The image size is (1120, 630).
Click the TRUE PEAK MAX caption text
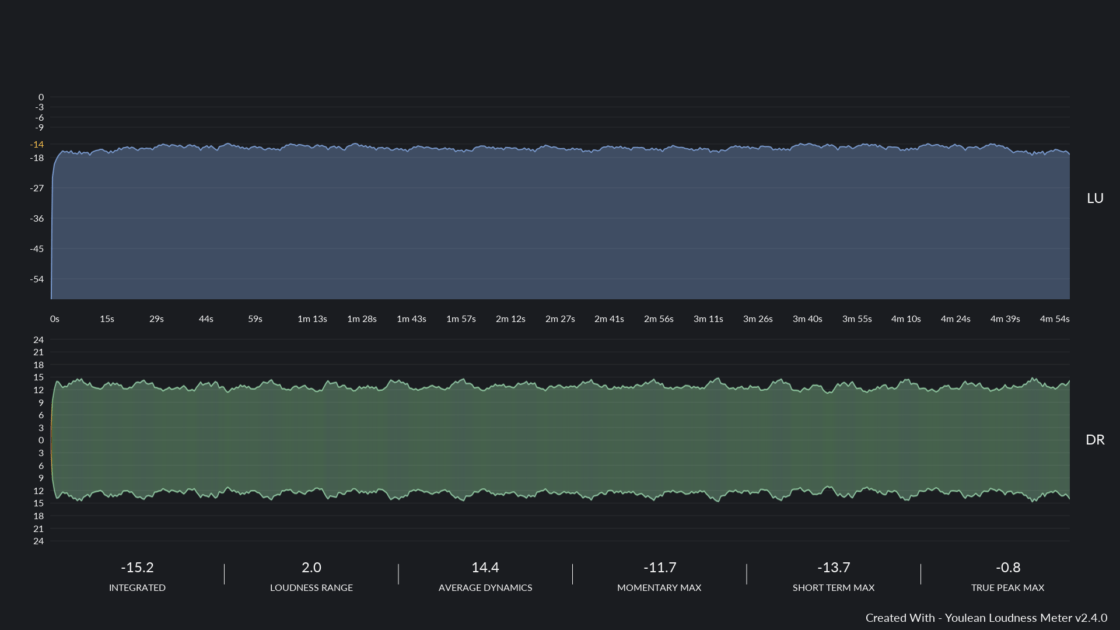coord(1007,588)
